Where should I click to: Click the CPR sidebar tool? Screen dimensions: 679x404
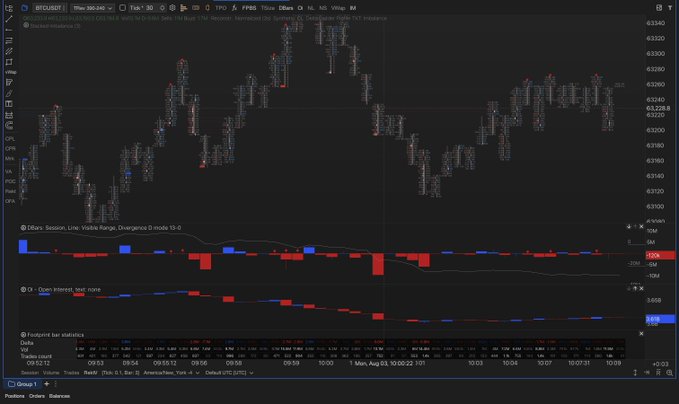click(x=10, y=149)
